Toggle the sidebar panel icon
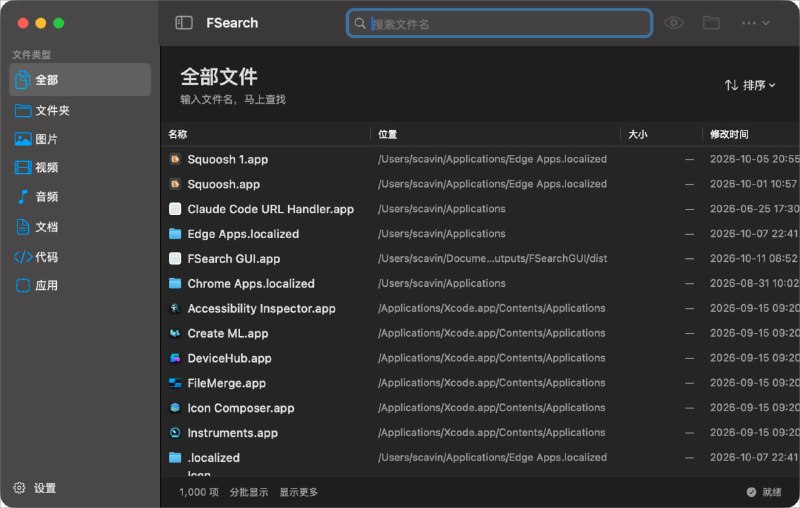Image resolution: width=800 pixels, height=508 pixels. (184, 23)
